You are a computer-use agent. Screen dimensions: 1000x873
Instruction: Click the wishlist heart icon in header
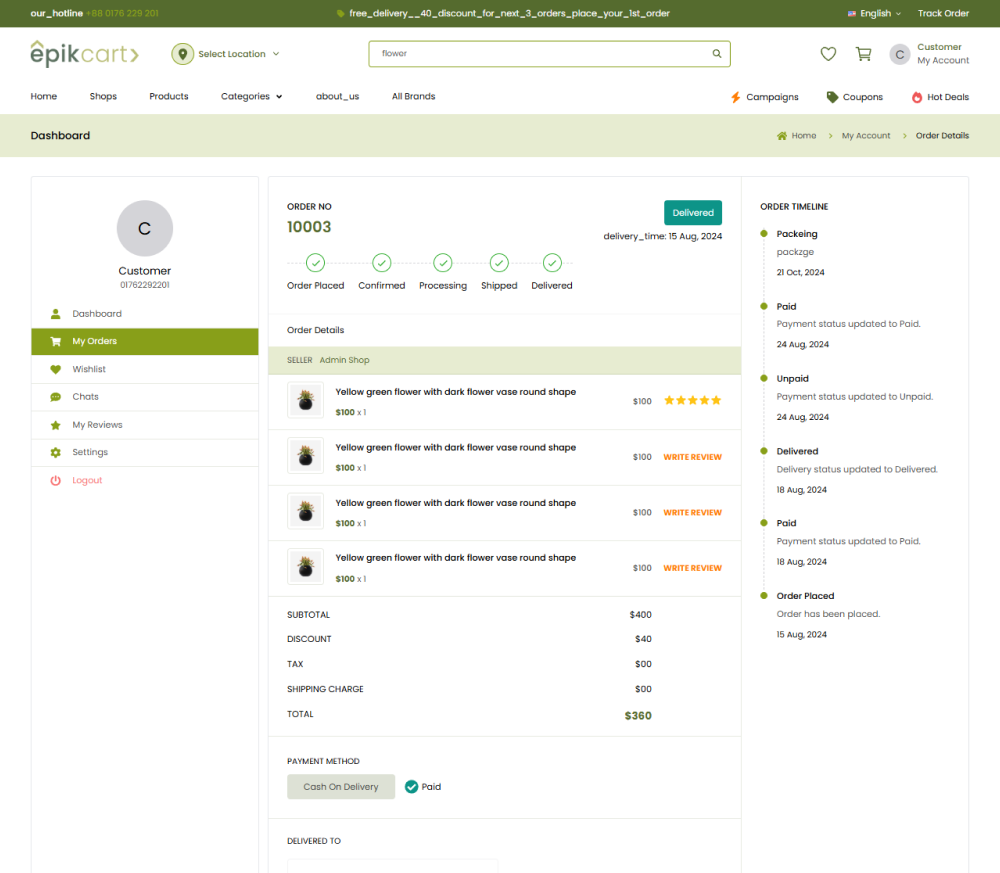pos(828,54)
